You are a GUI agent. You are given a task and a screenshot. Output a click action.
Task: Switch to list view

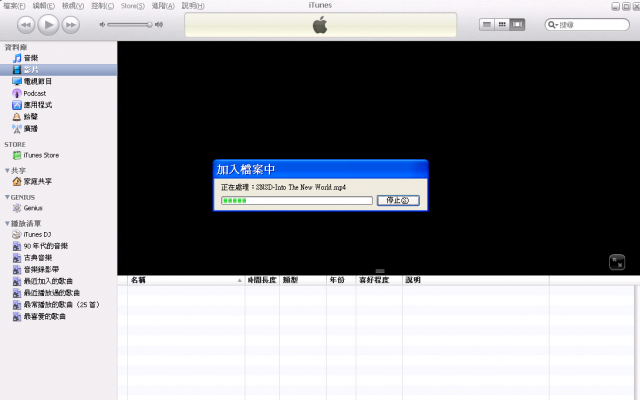(x=487, y=24)
